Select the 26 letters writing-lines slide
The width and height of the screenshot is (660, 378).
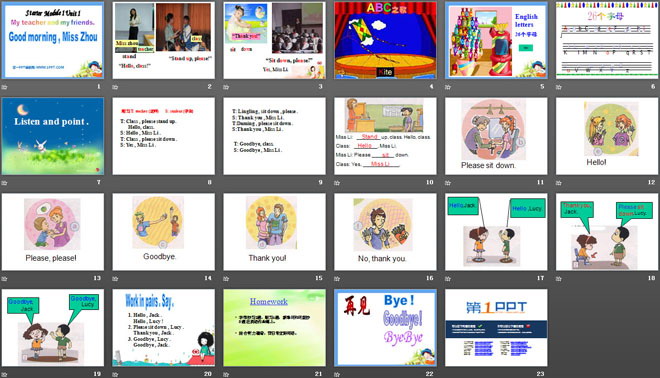coord(607,40)
